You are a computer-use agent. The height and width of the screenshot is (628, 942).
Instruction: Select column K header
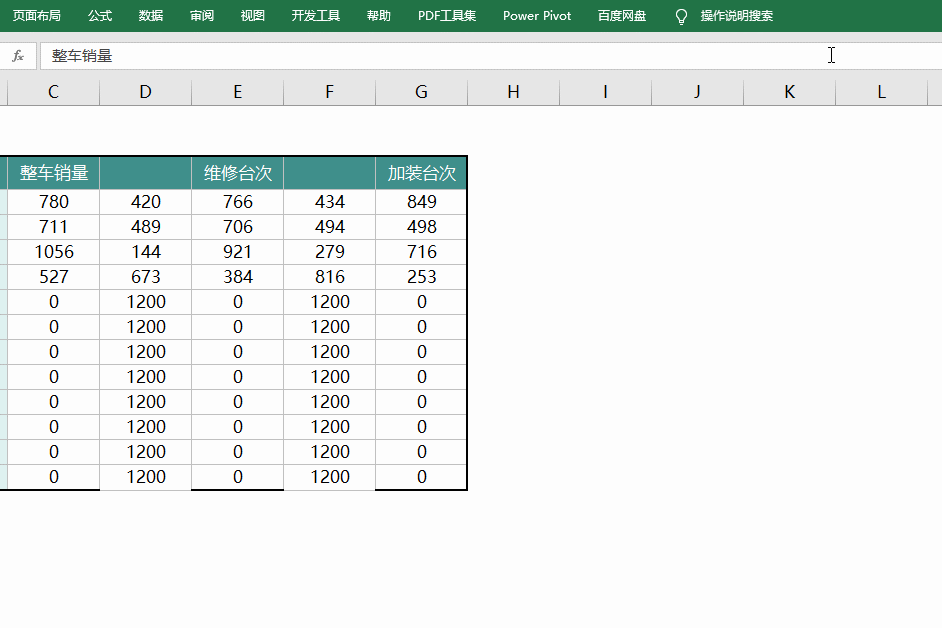pyautogui.click(x=789, y=92)
